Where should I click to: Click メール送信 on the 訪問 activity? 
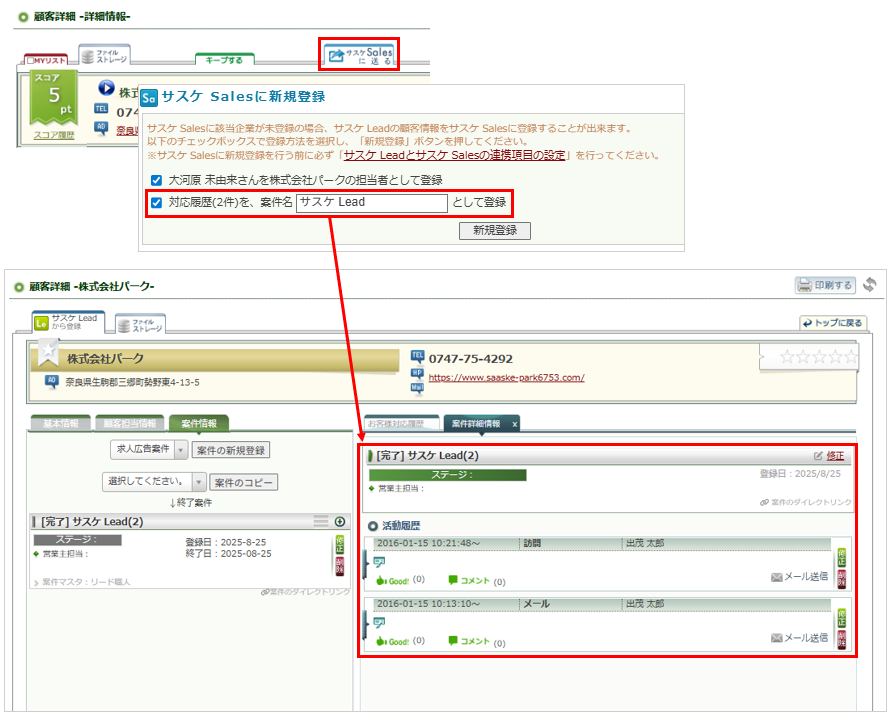pos(799,577)
